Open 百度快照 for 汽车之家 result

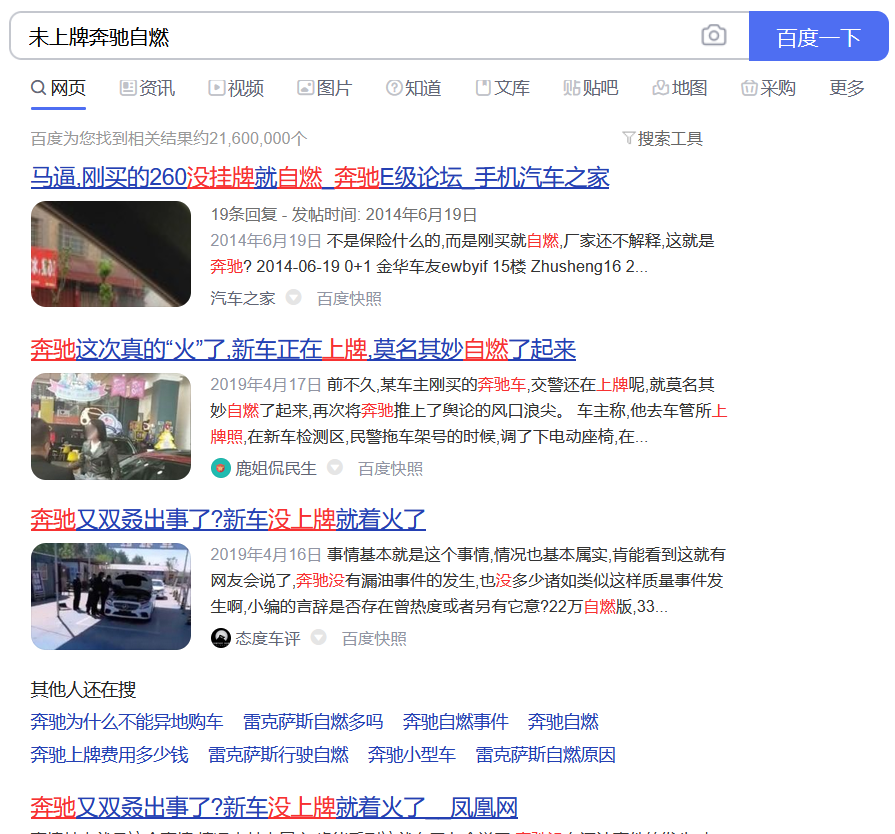349,299
